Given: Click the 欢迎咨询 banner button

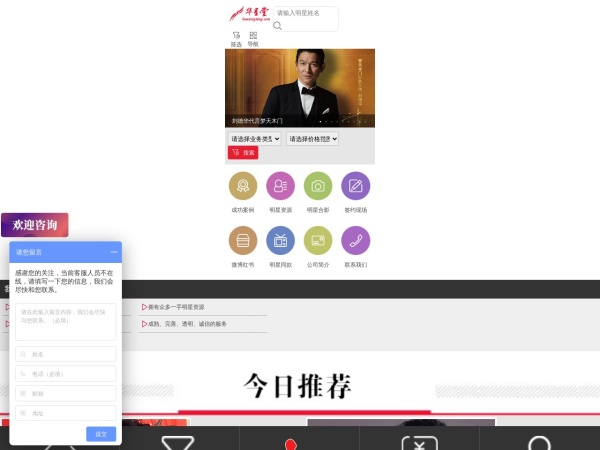Looking at the screenshot, I should pyautogui.click(x=35, y=225).
